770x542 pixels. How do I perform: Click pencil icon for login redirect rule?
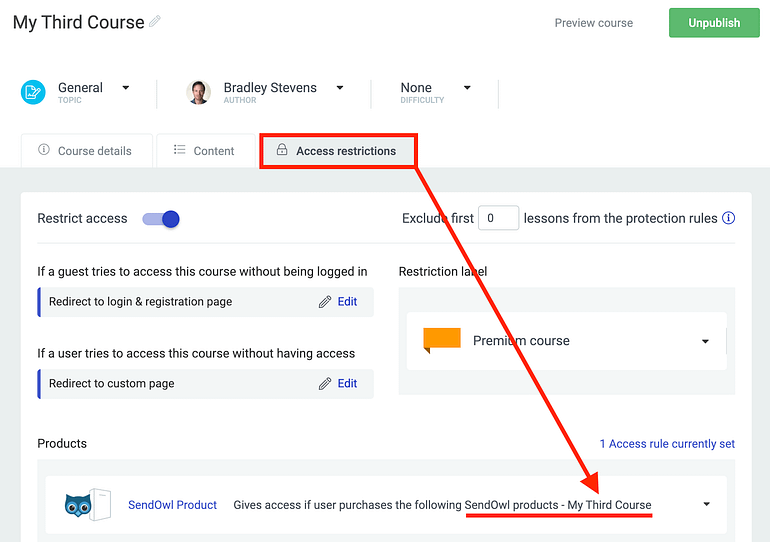325,302
